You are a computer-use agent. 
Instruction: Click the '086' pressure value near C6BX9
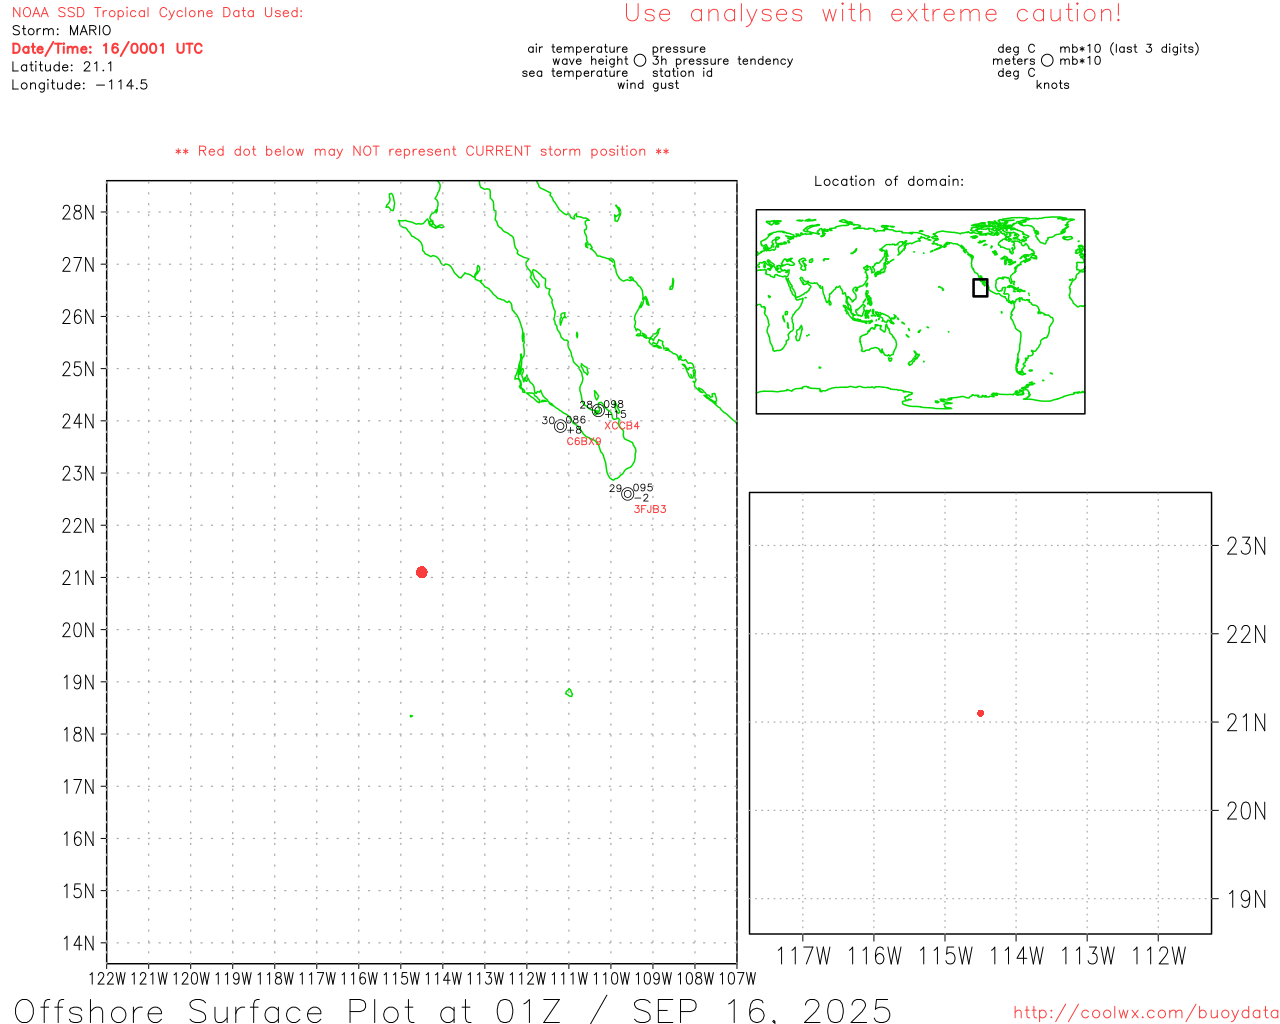pos(576,420)
